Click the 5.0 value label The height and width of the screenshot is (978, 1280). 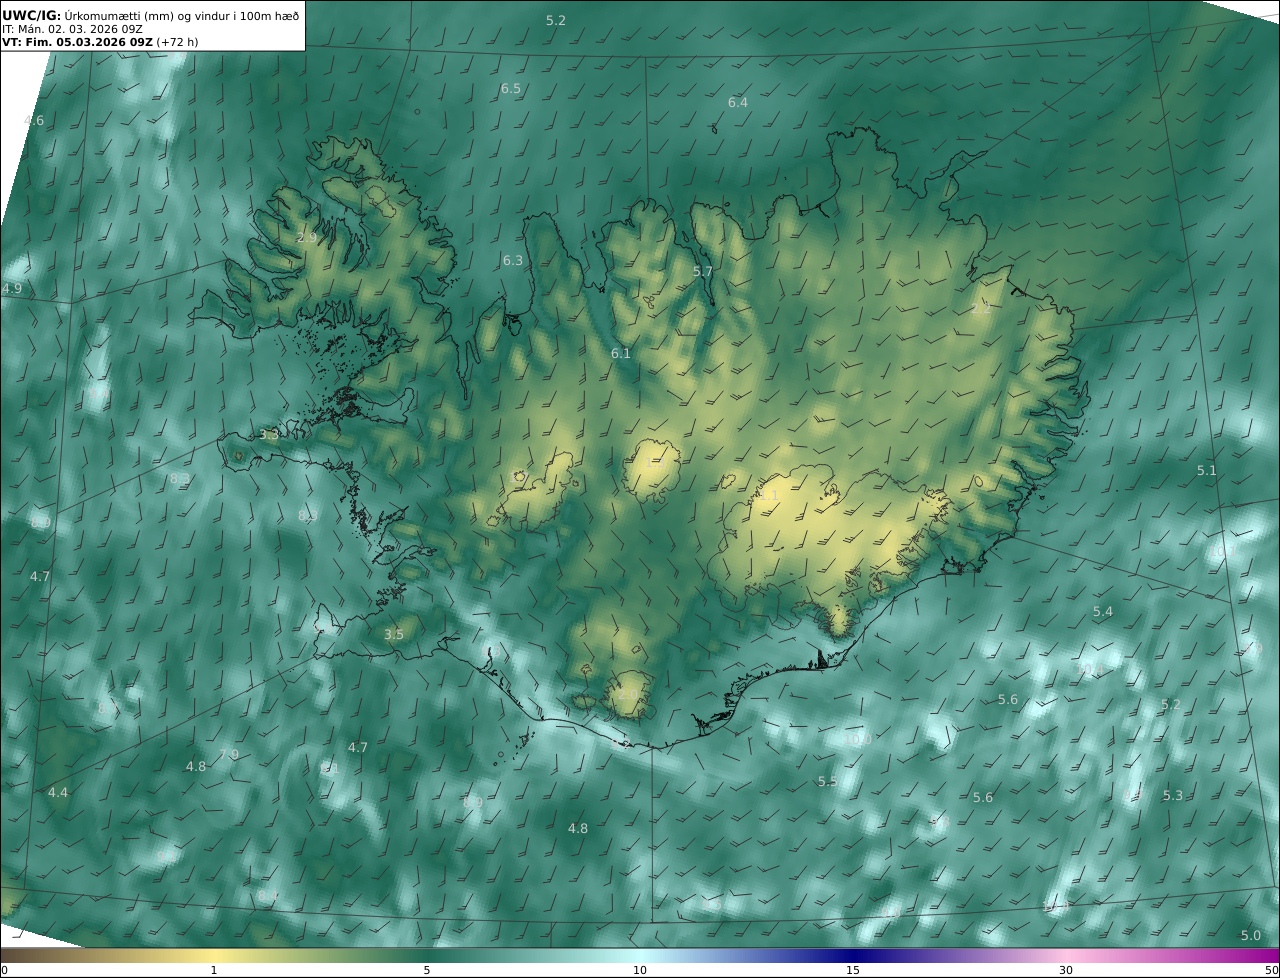coord(1251,936)
